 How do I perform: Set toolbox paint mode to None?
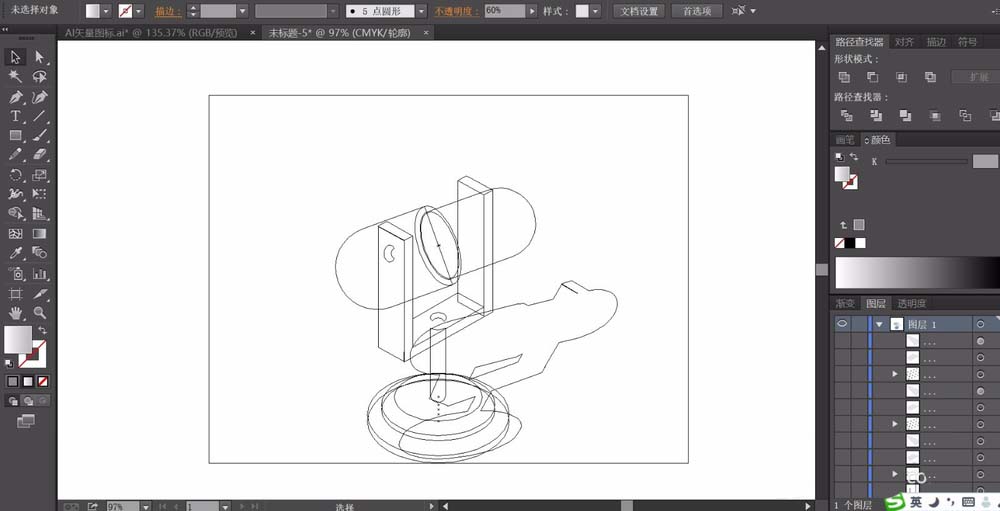pos(43,381)
